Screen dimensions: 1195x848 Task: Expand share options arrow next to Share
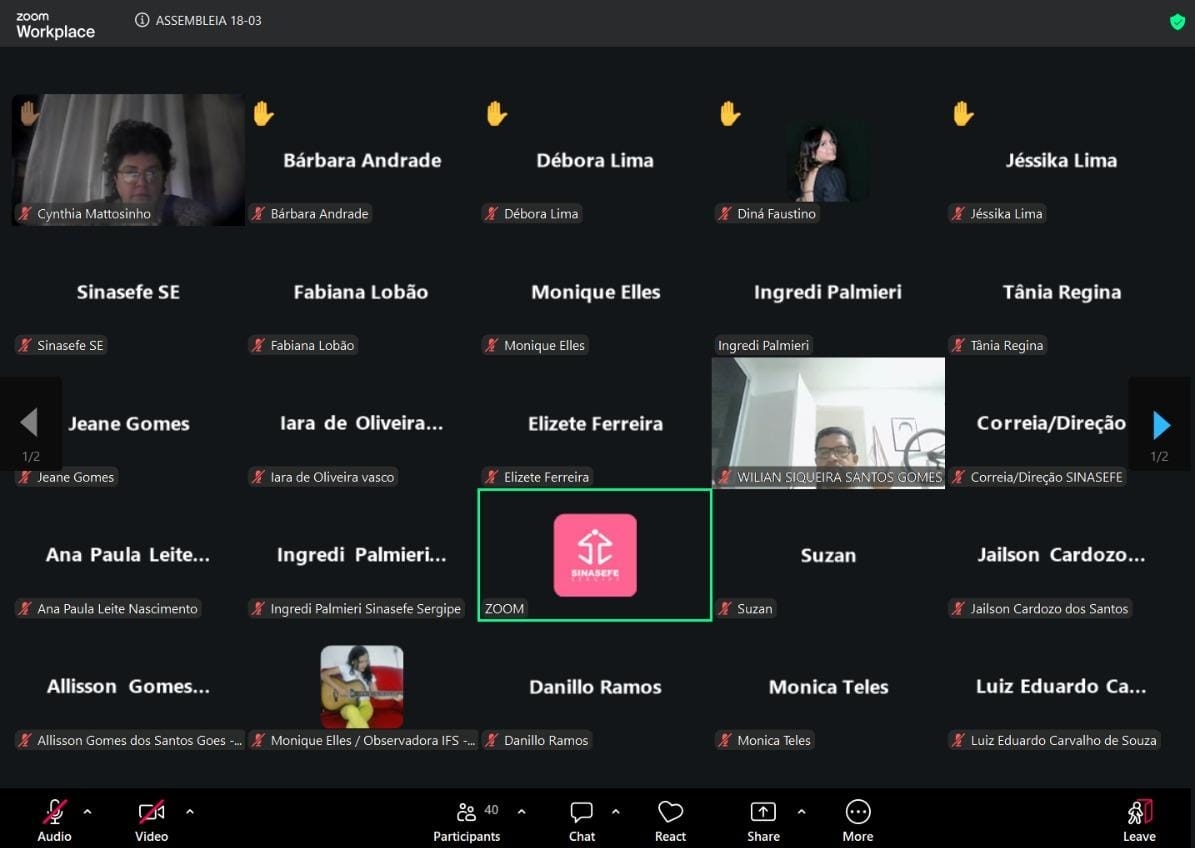(801, 811)
